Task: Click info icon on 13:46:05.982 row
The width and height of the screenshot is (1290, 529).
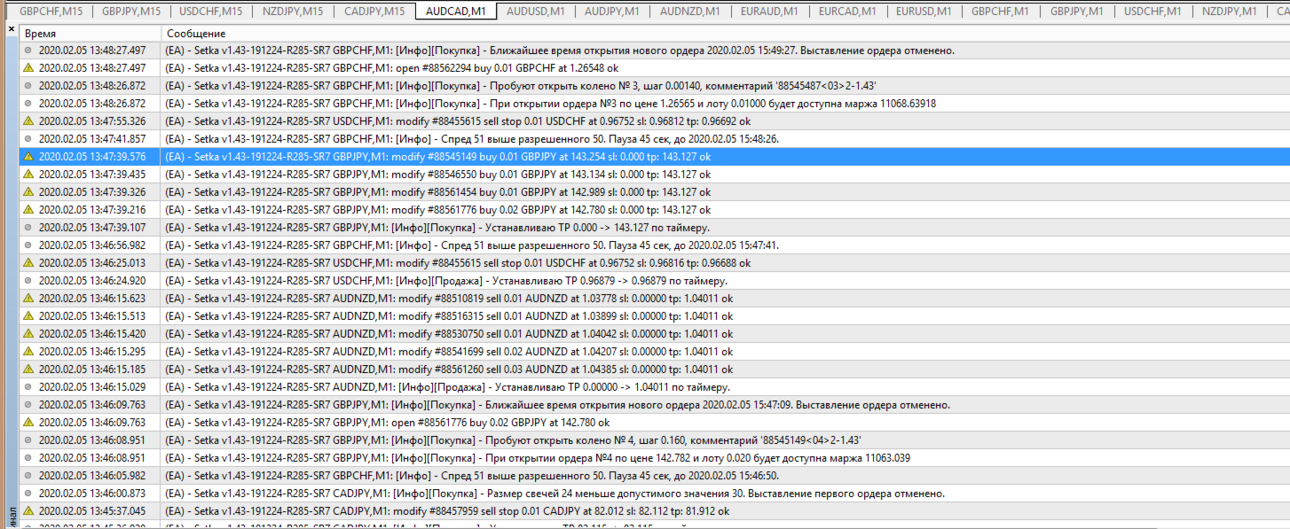Action: click(28, 476)
